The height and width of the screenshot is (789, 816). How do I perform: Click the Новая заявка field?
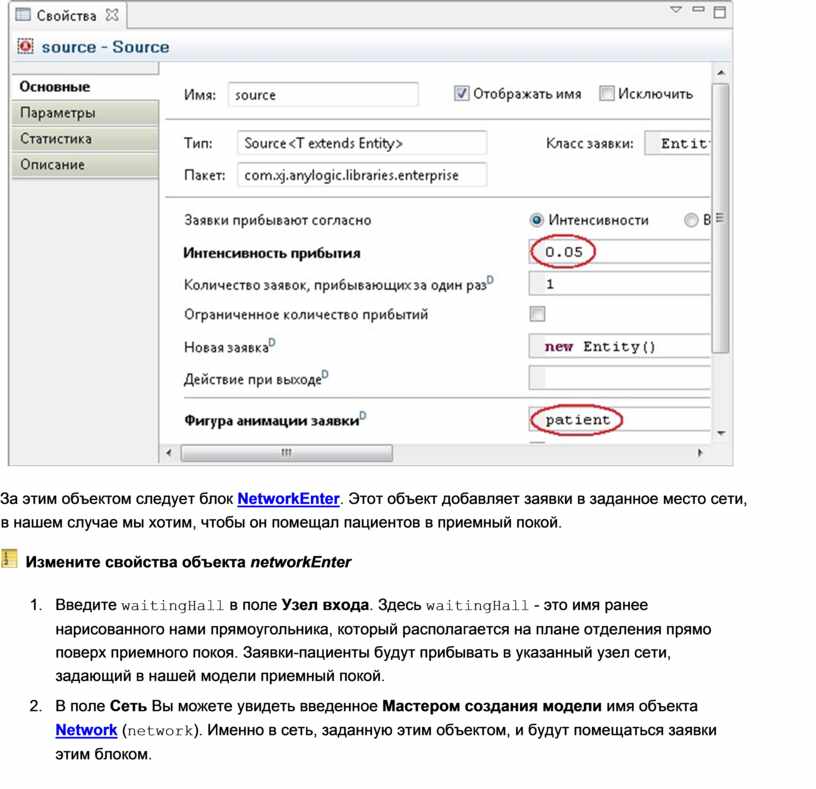619,347
